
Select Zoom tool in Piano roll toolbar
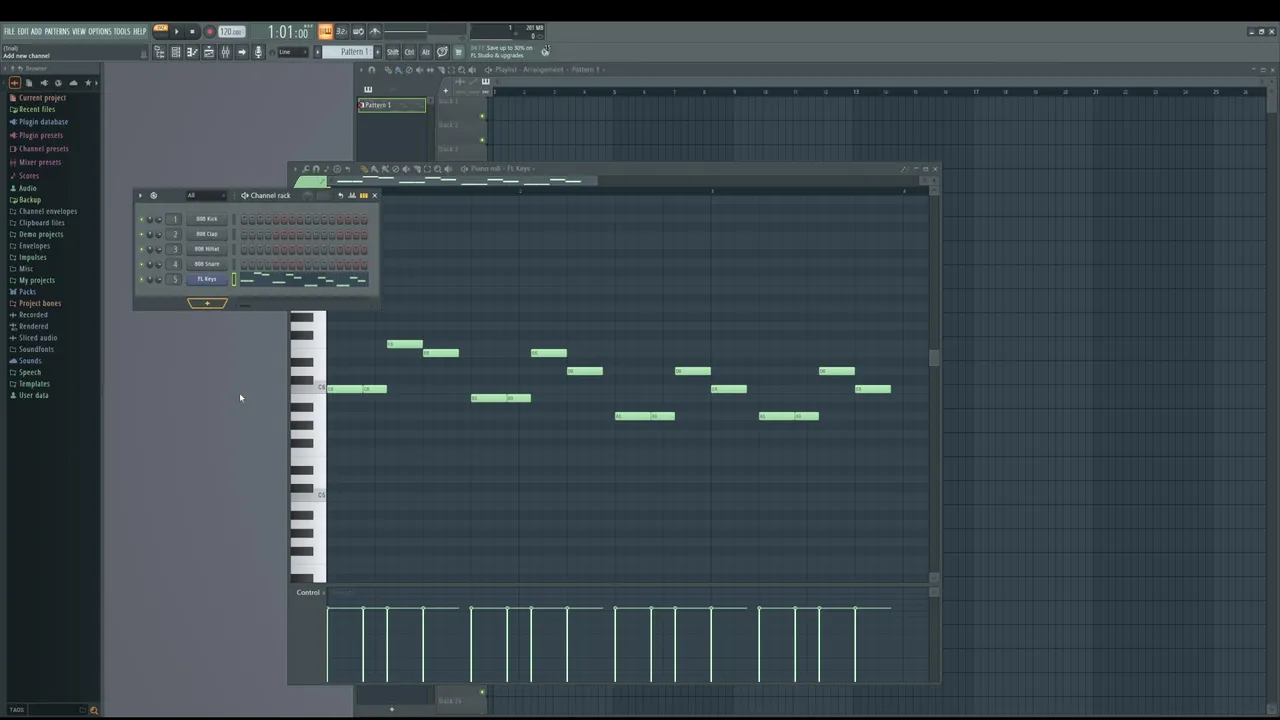[x=437, y=169]
